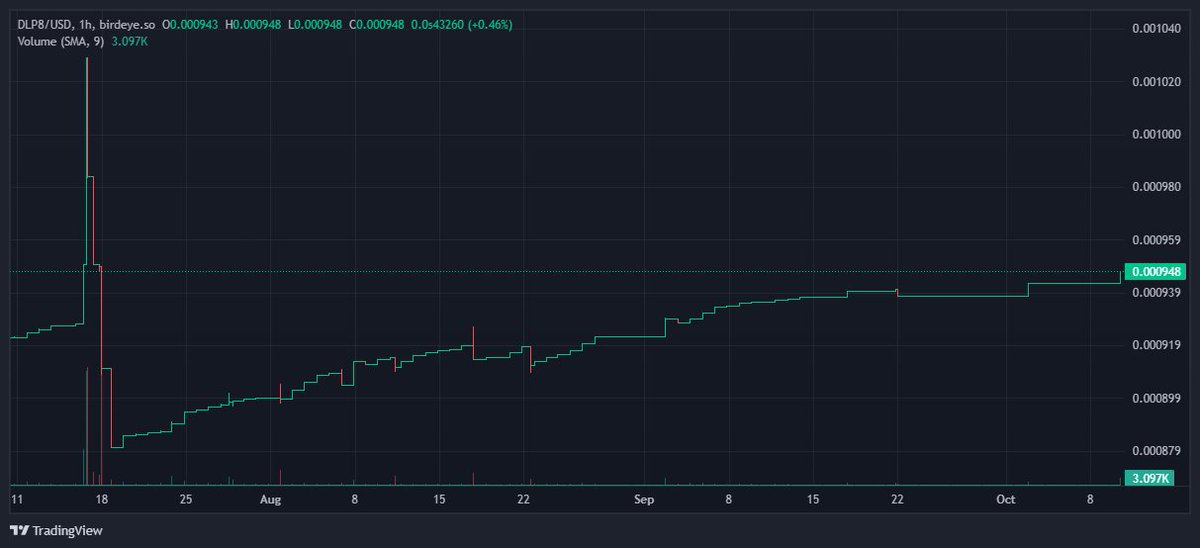Click the 18 date label on time axis

point(101,497)
